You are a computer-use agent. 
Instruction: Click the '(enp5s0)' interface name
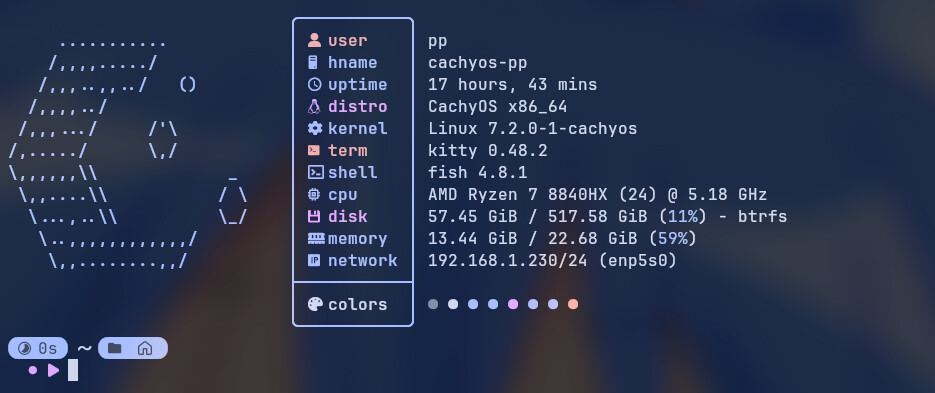pos(637,261)
